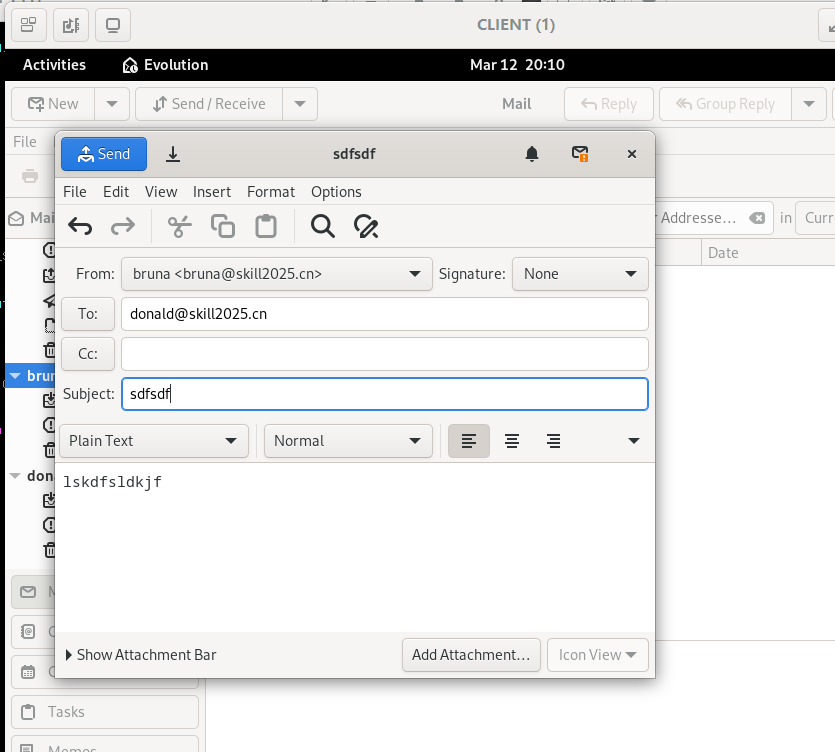The image size is (835, 752).
Task: Toggle the bell read-receipt icon
Action: point(532,154)
